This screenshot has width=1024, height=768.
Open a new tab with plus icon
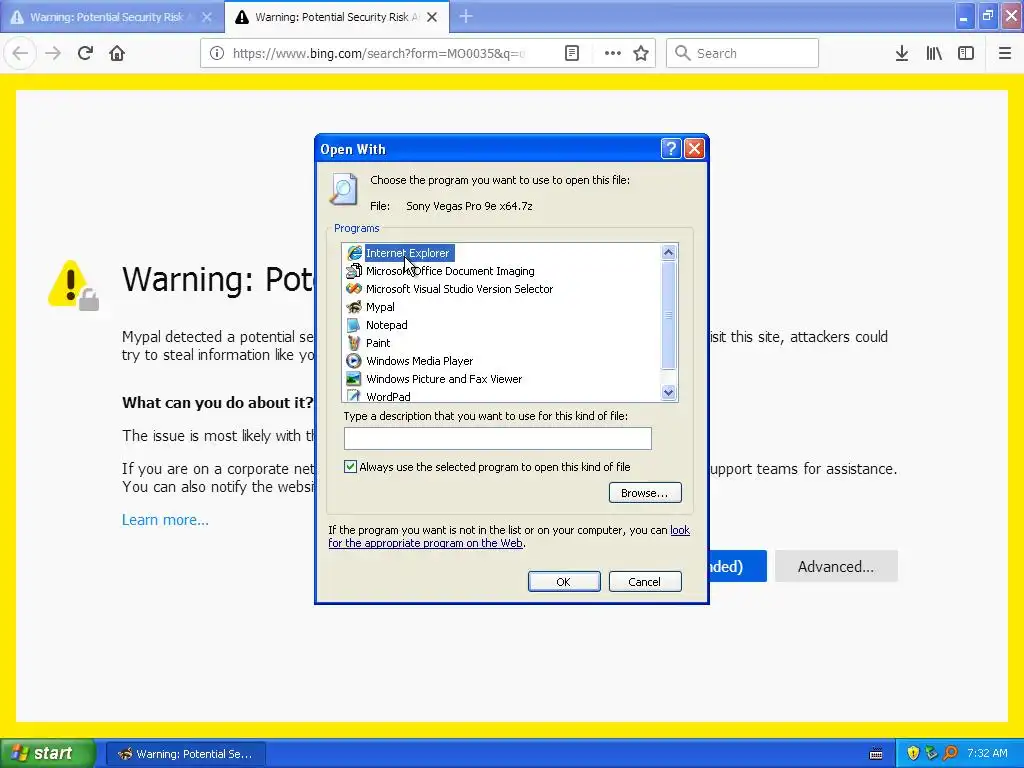[x=466, y=16]
